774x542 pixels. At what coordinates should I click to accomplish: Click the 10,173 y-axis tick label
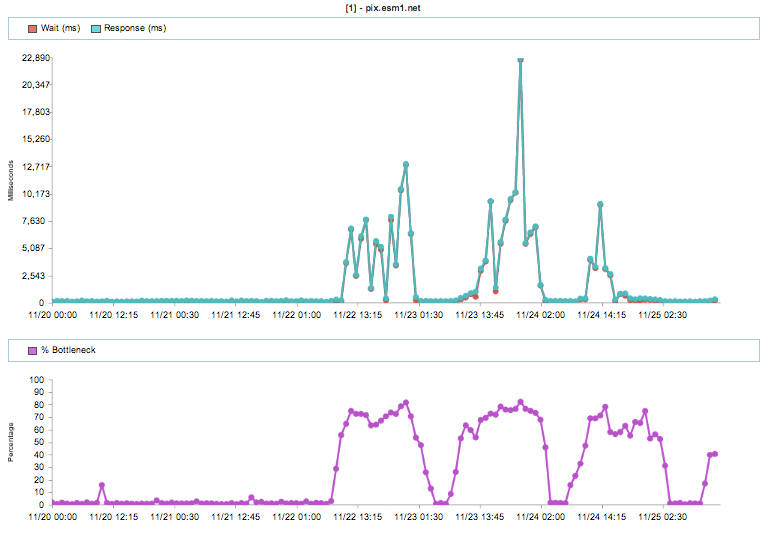[36, 194]
